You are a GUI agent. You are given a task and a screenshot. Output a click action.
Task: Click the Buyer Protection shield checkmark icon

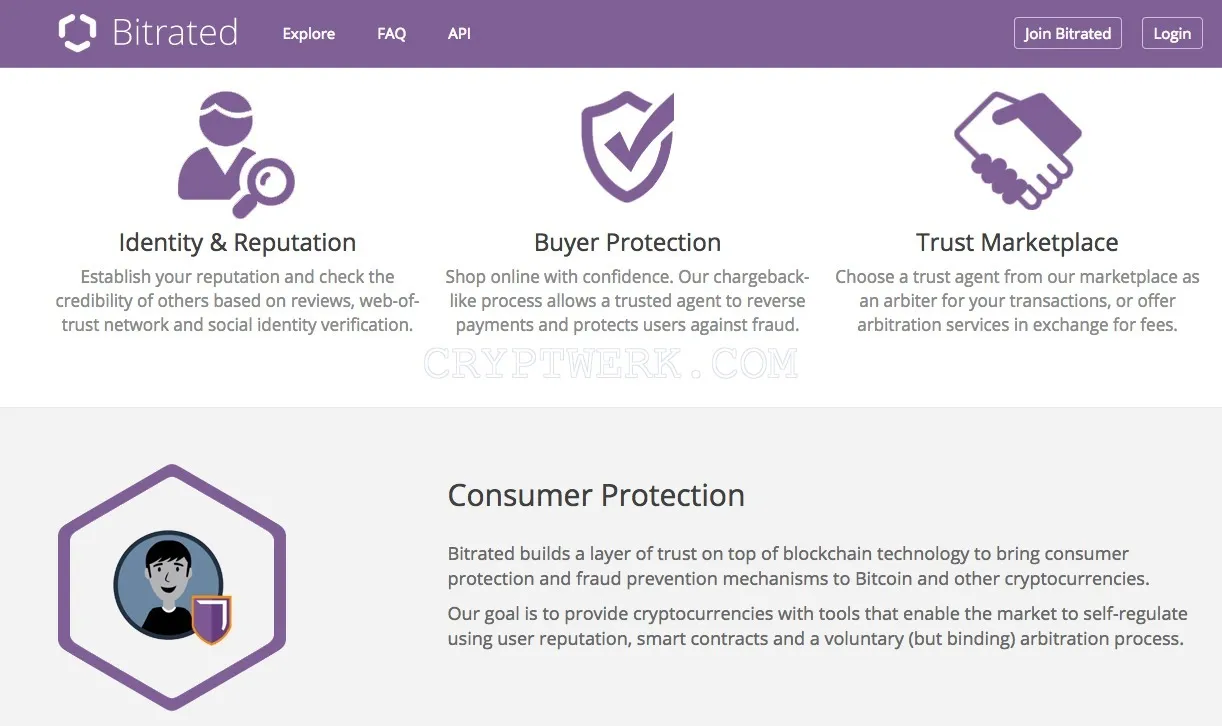coord(628,147)
